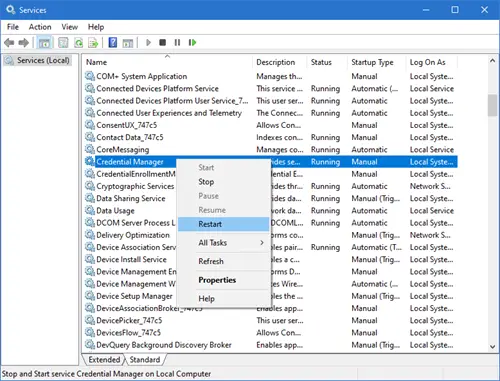Click the vertical scrollbar thumb
The image size is (500, 381).
pos(492,105)
